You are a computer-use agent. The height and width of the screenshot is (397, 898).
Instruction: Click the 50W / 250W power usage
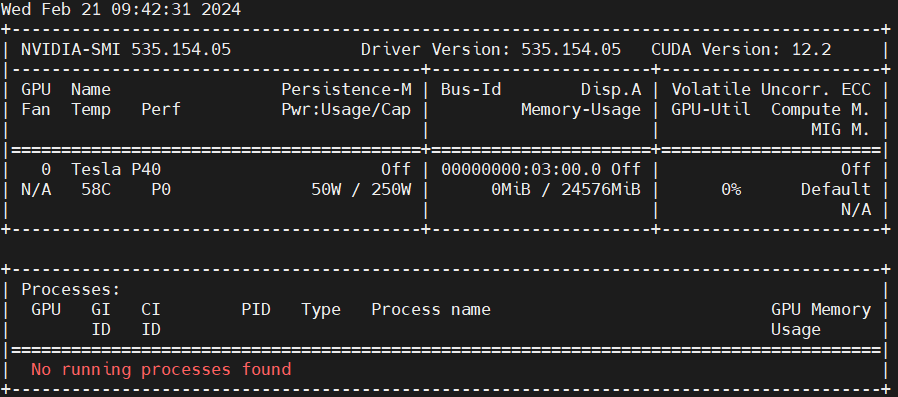coord(361,189)
